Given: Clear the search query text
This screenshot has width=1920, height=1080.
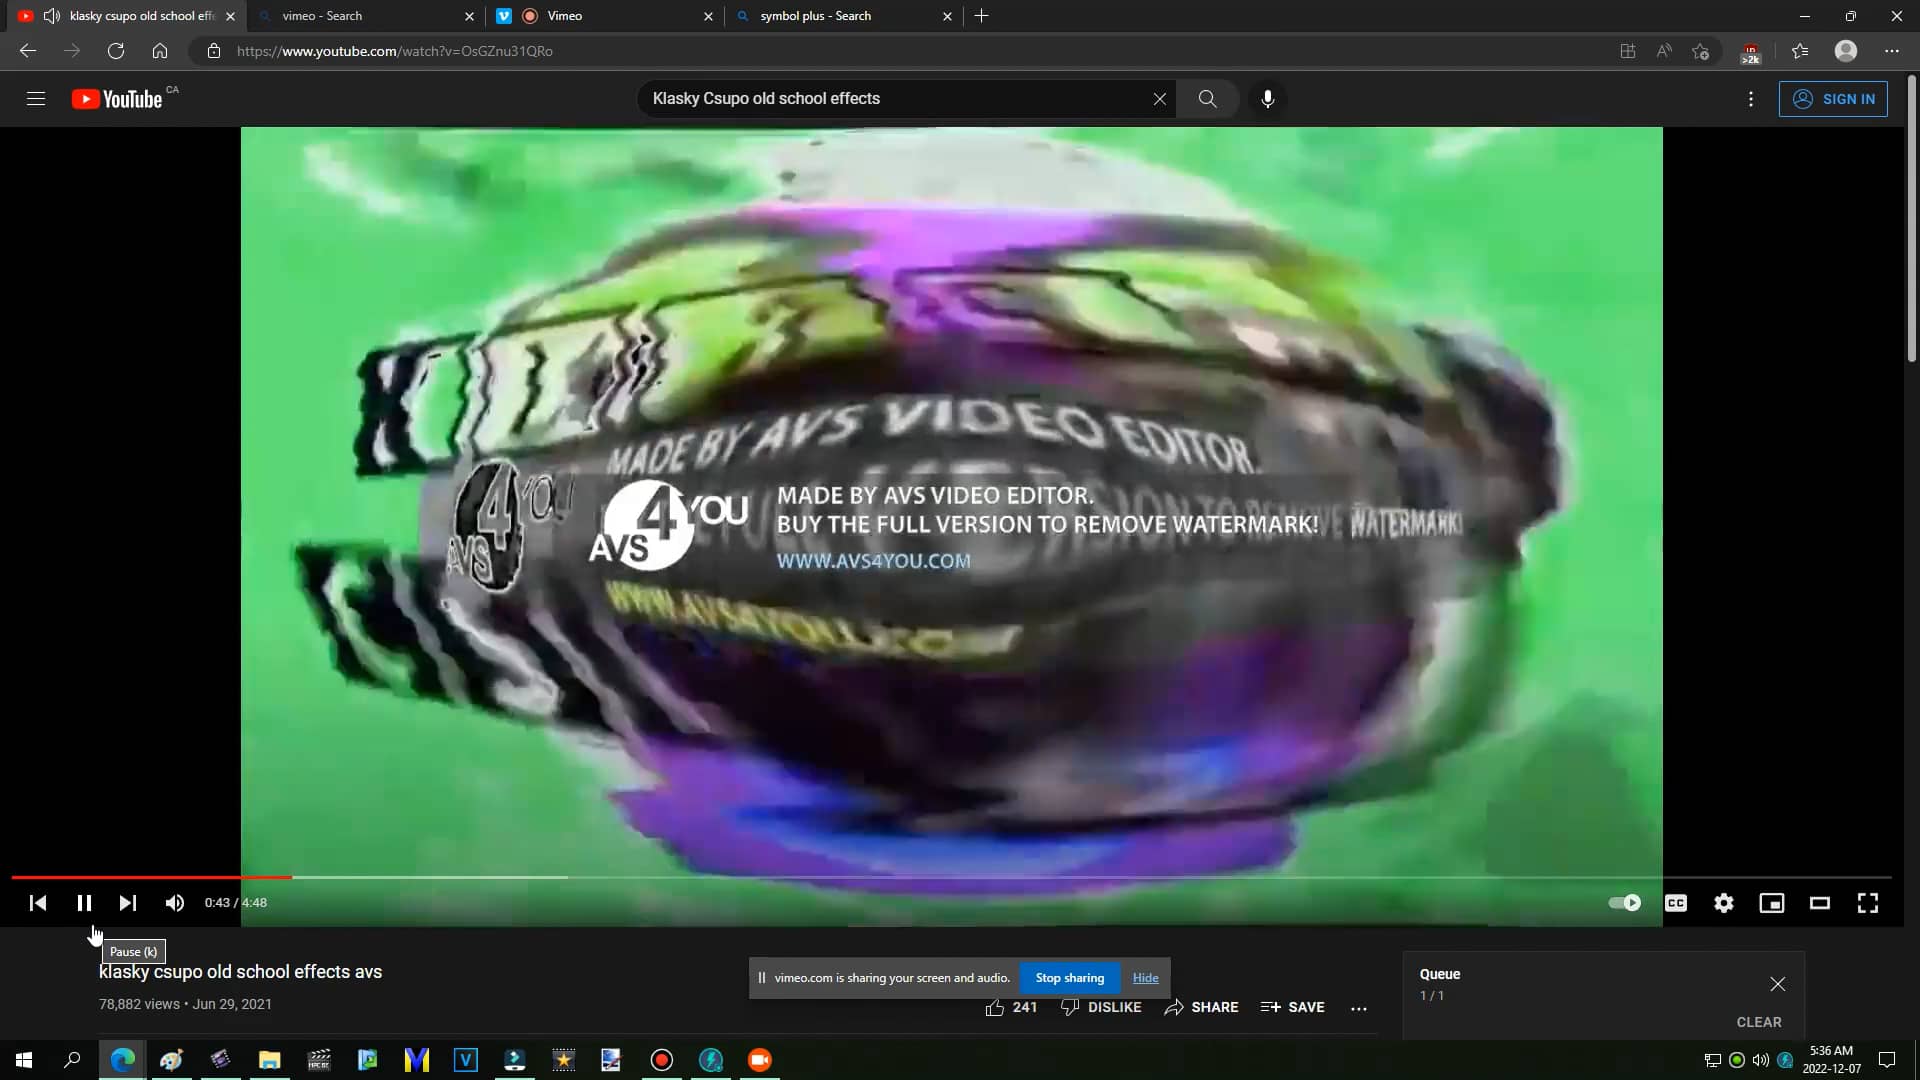Looking at the screenshot, I should [x=1160, y=98].
